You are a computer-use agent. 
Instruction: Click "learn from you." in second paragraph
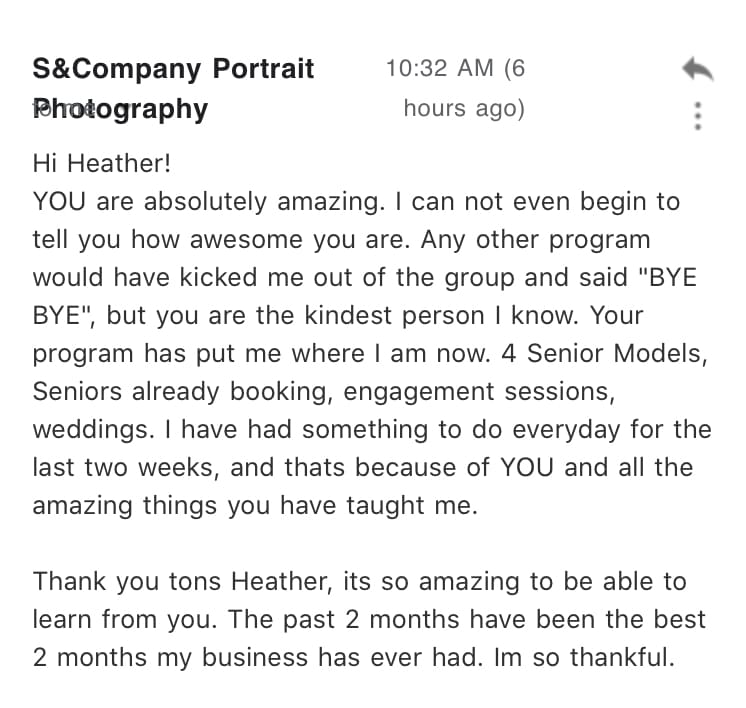point(125,620)
